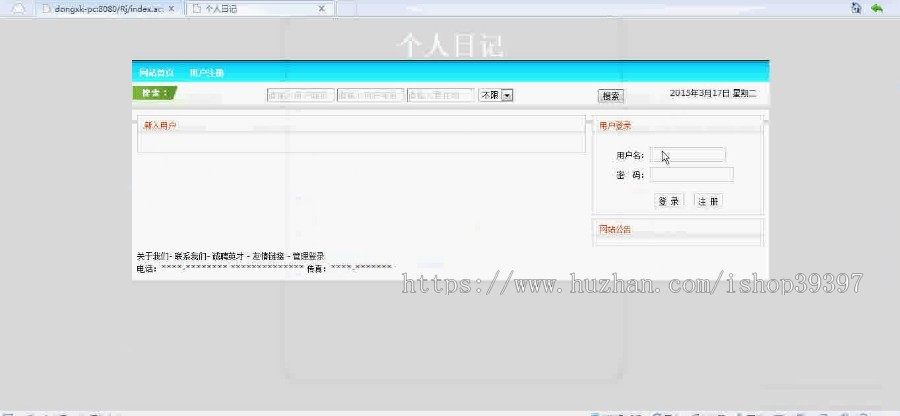This screenshot has height=416, width=900.
Task: Click the 登录 login button
Action: (x=669, y=201)
